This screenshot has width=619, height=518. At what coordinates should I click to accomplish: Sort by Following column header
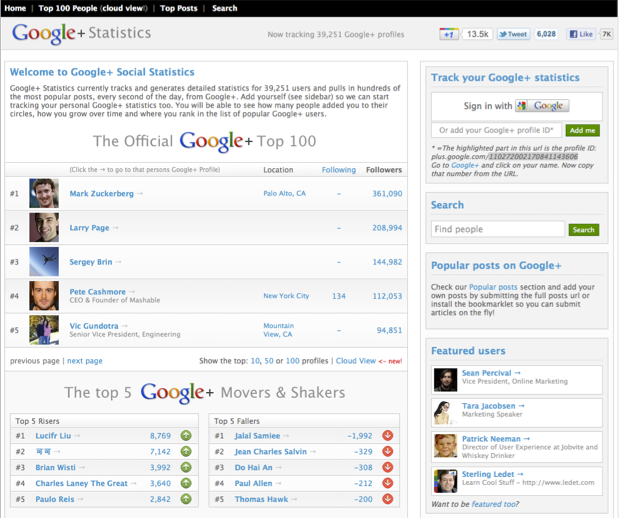(x=339, y=170)
